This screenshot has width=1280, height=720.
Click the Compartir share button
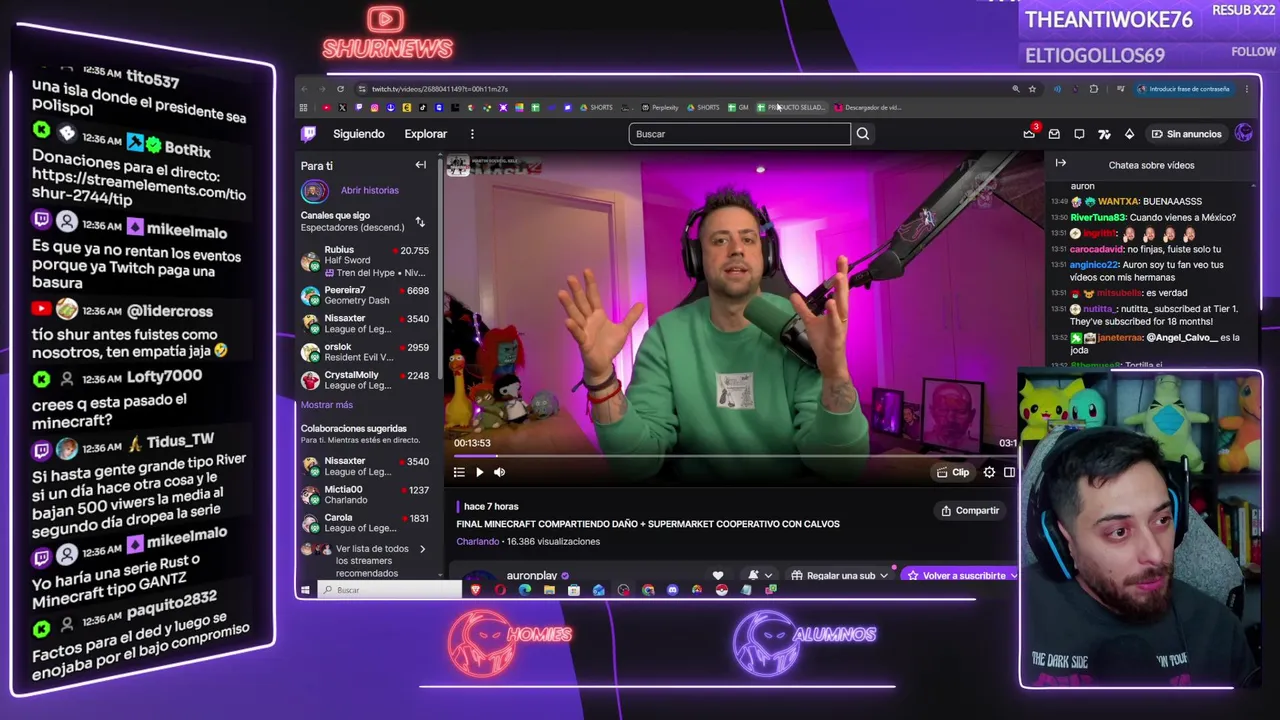[x=969, y=510]
